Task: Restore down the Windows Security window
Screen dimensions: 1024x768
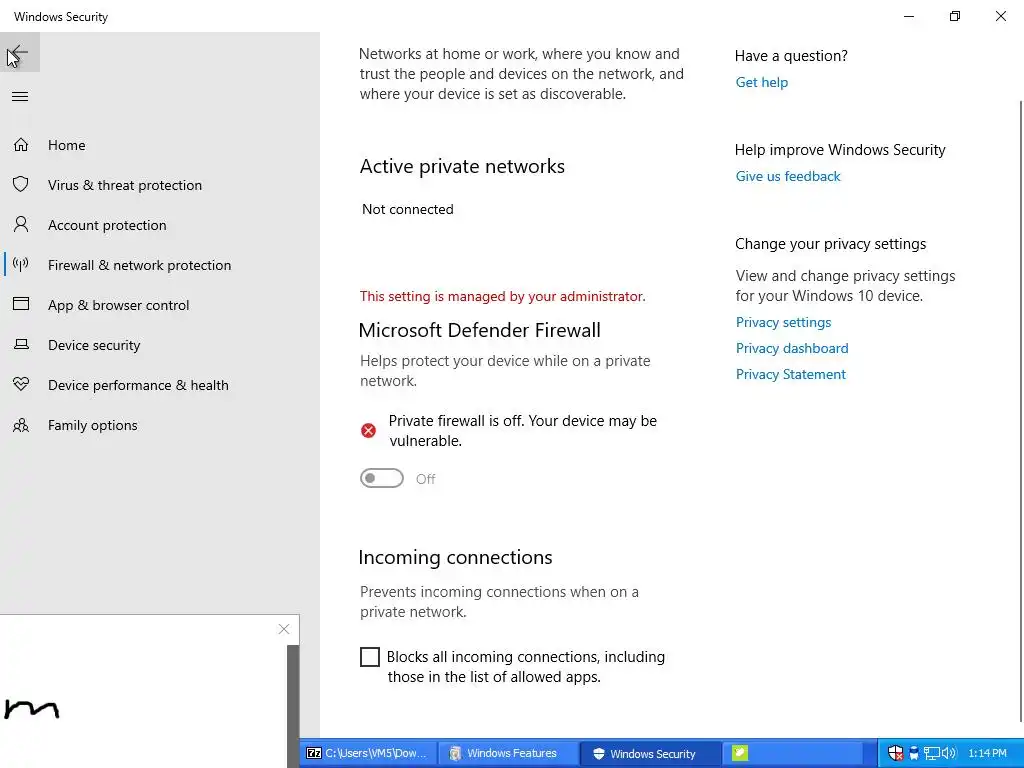Action: 955,16
